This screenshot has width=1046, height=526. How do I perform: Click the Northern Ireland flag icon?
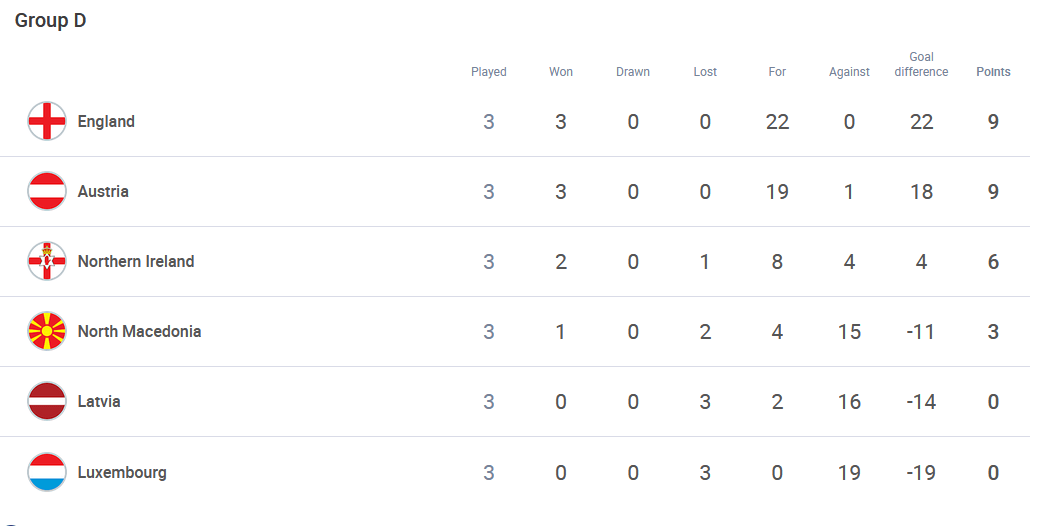pos(47,261)
